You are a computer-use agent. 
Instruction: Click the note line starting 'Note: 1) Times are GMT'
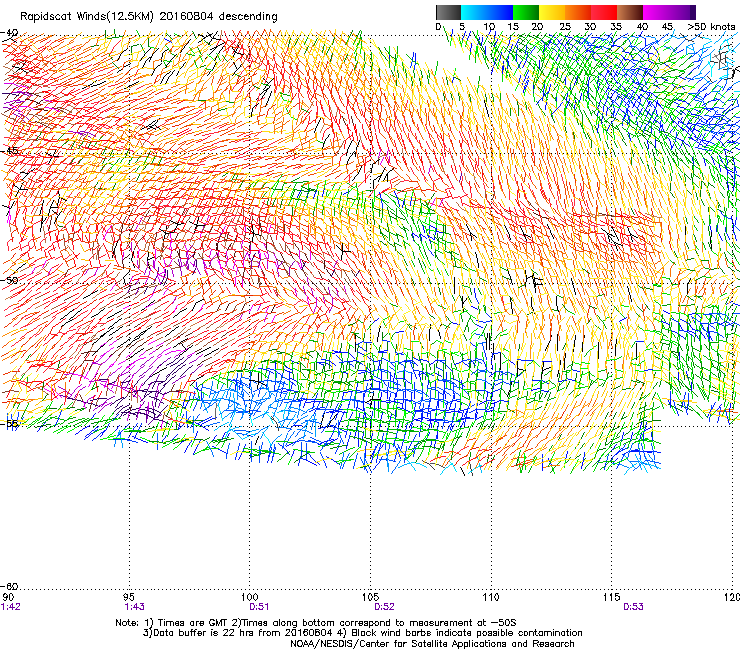316,623
